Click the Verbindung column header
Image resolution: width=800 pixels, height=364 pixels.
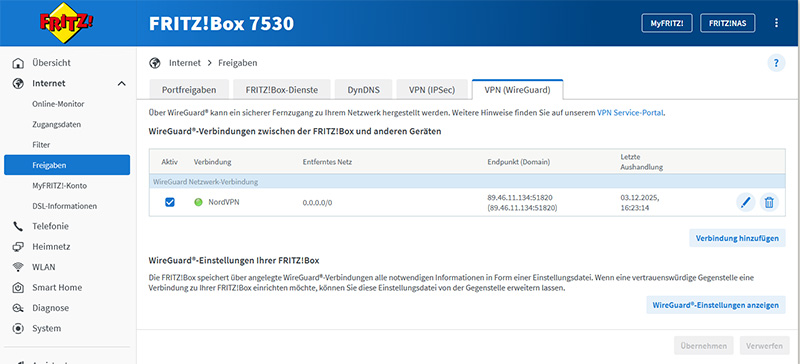point(212,162)
